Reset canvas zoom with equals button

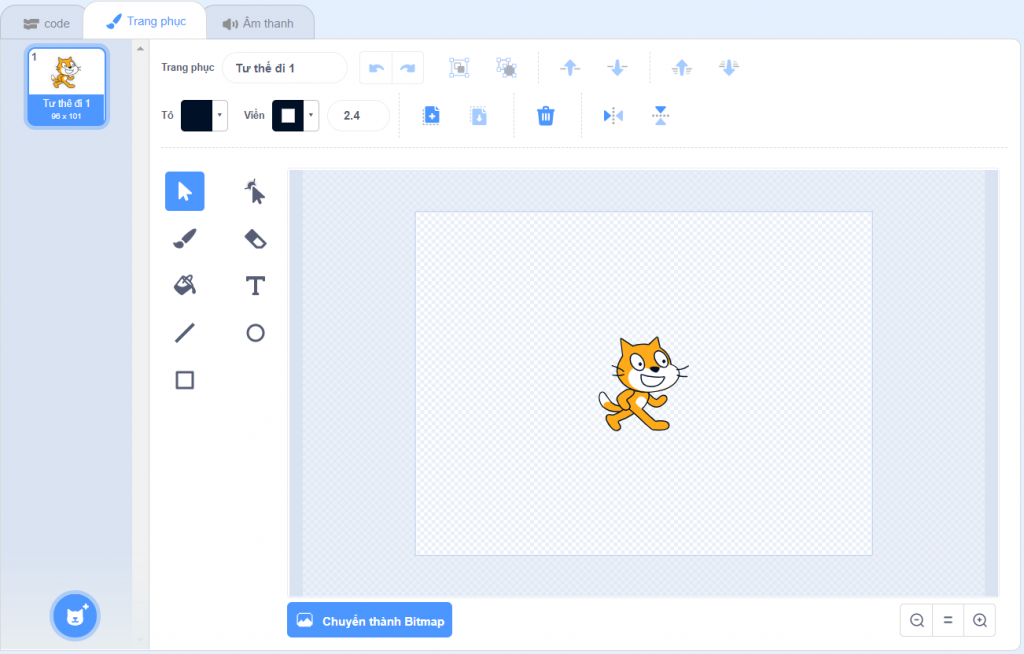[948, 620]
